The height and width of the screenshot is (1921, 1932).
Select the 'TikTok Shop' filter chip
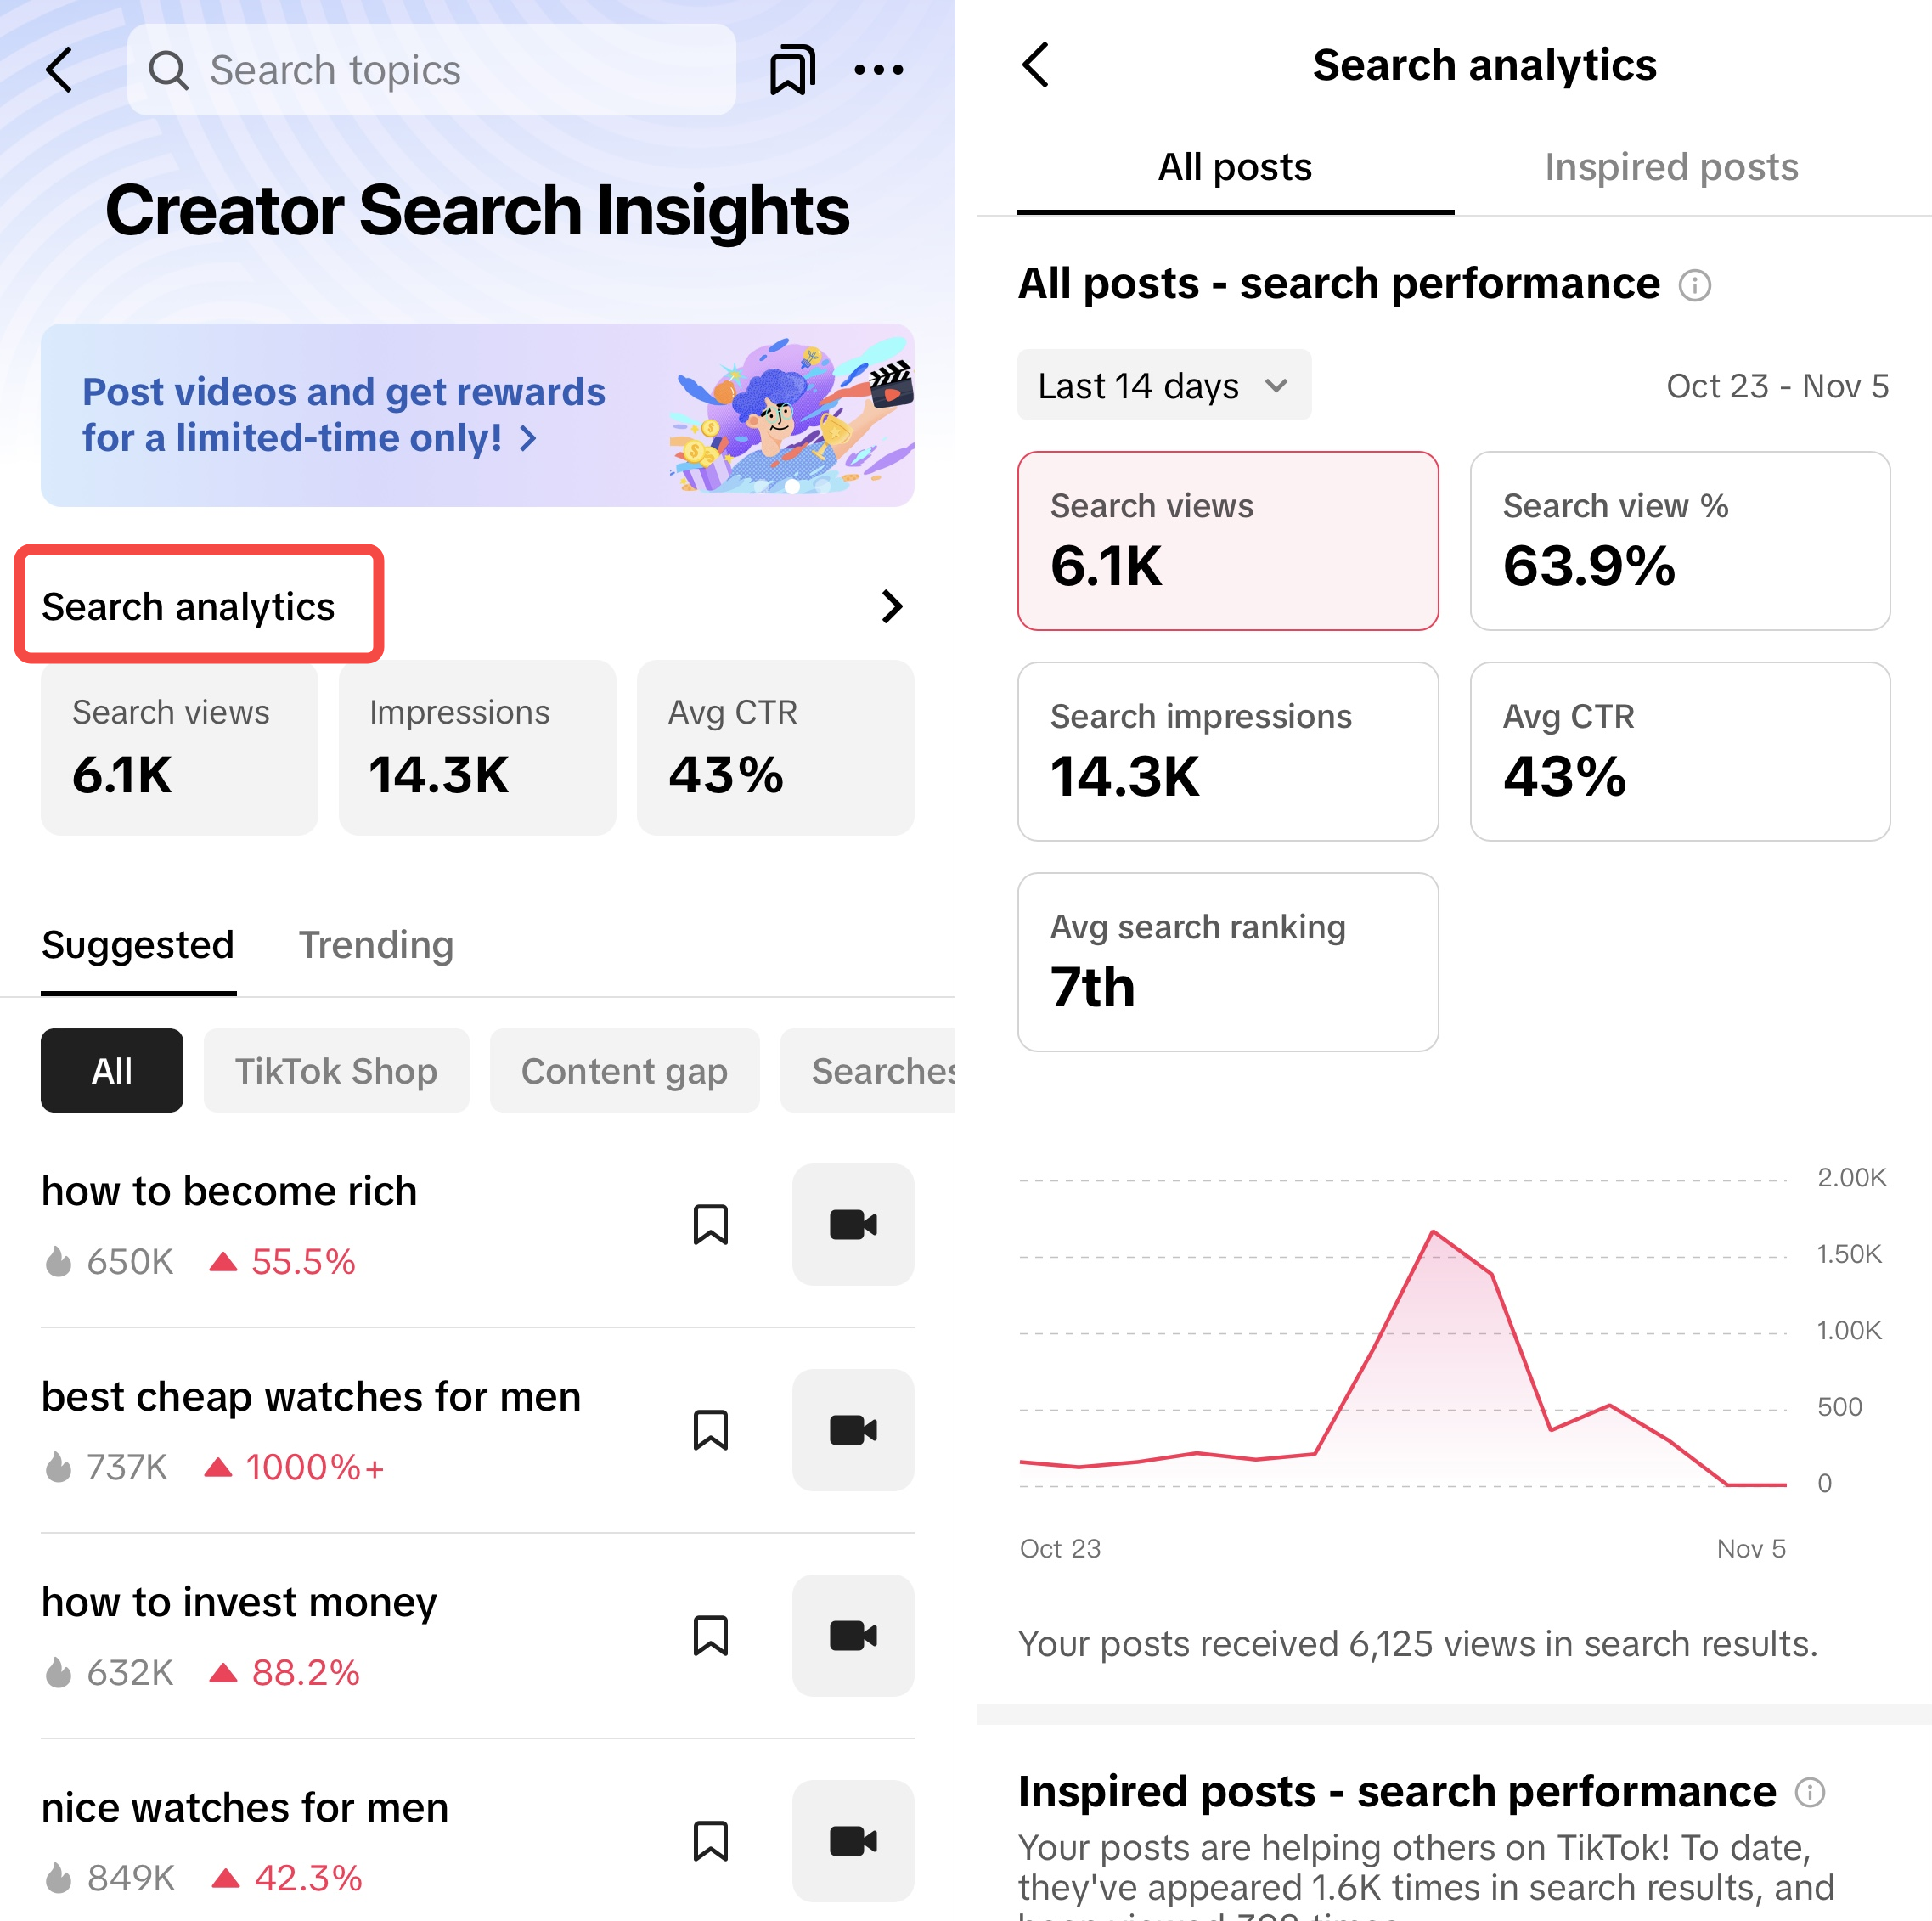[x=336, y=1071]
